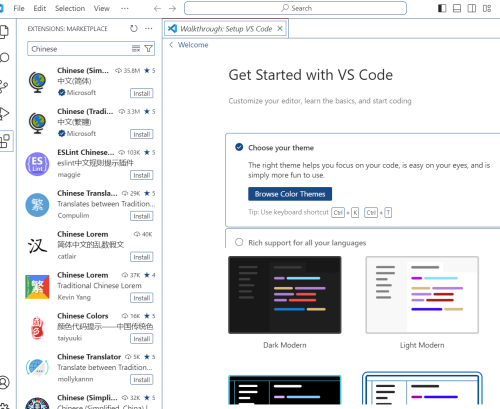
Task: Install Chinese (Simplified) language pack
Action: (x=142, y=93)
